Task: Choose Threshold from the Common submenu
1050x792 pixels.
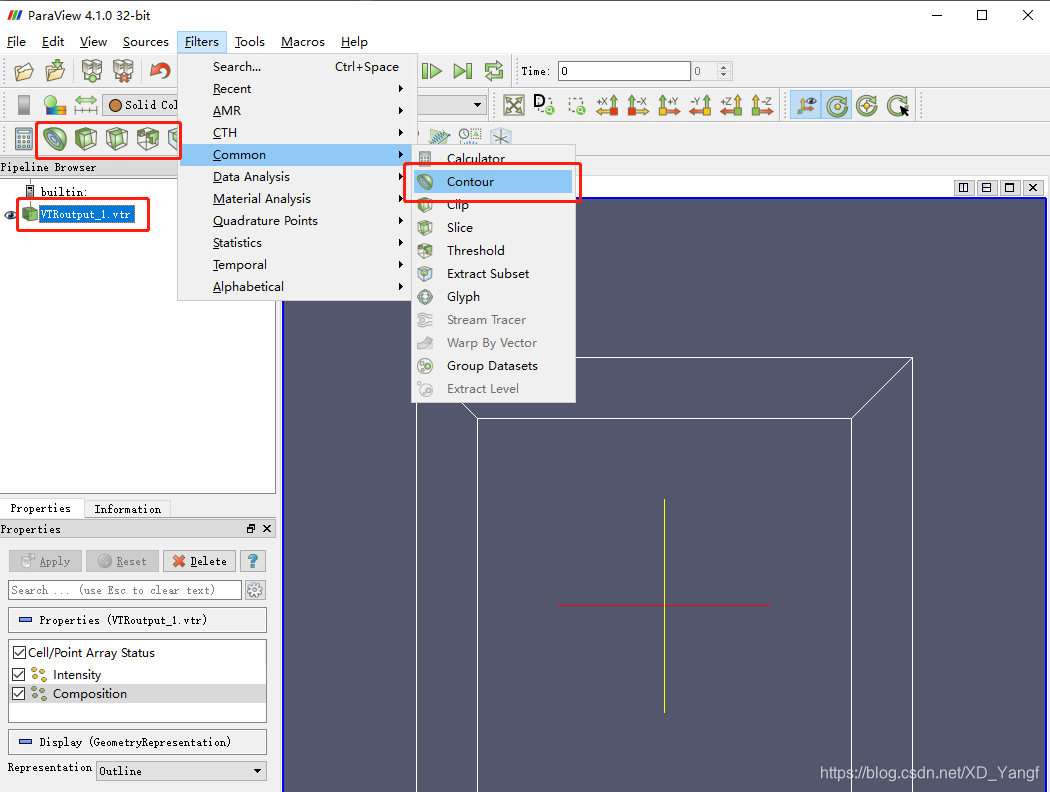Action: click(493, 250)
